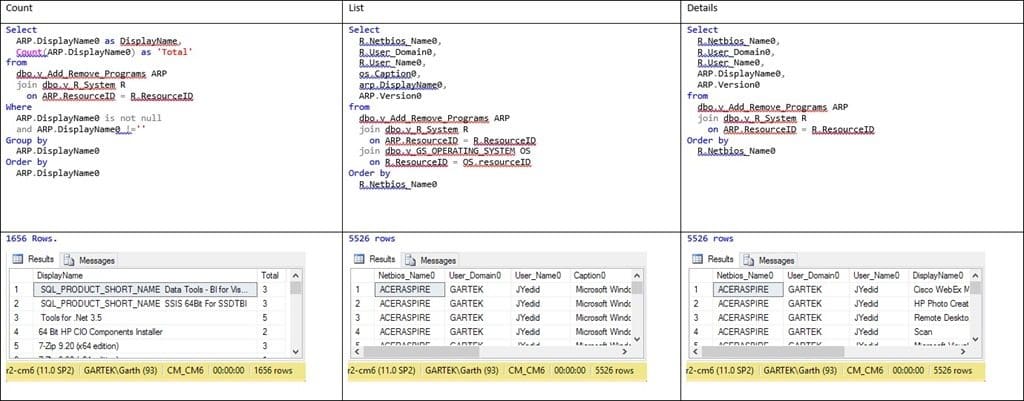Viewport: 1024px width, 401px height.
Task: Click Messages page icon in Details pane
Action: [x=750, y=260]
